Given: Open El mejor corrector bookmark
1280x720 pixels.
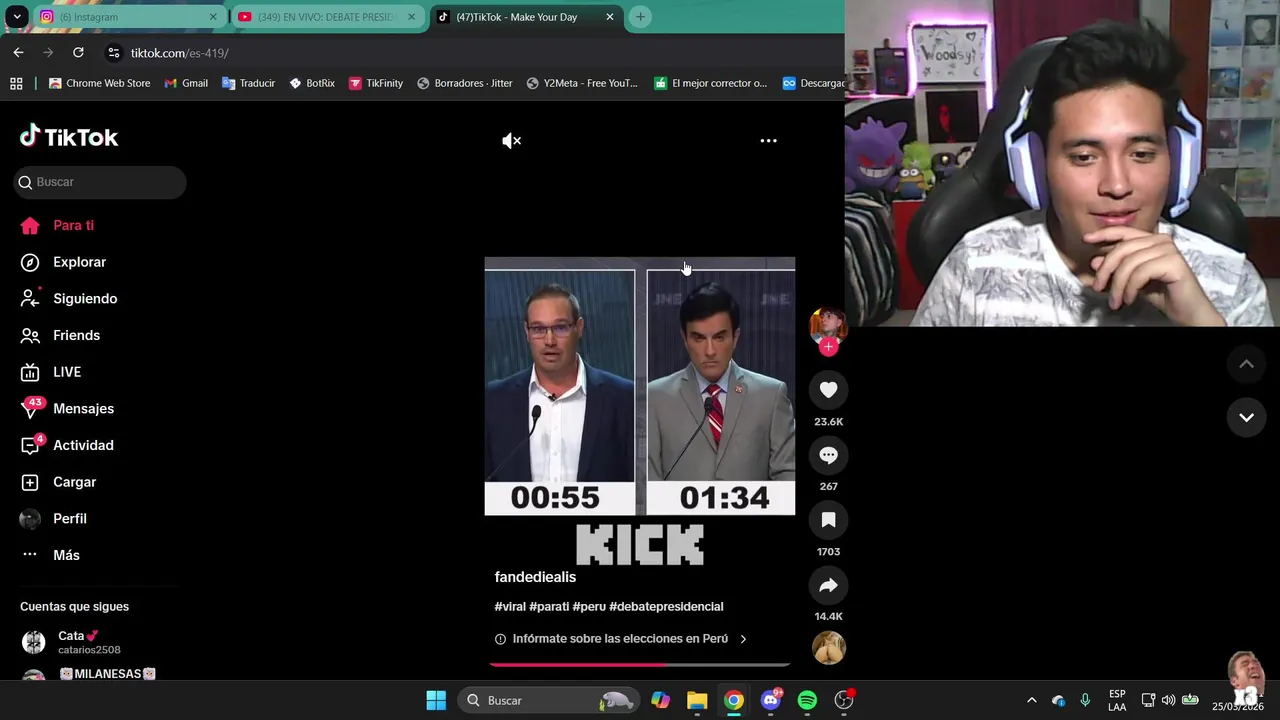Looking at the screenshot, I should [710, 83].
